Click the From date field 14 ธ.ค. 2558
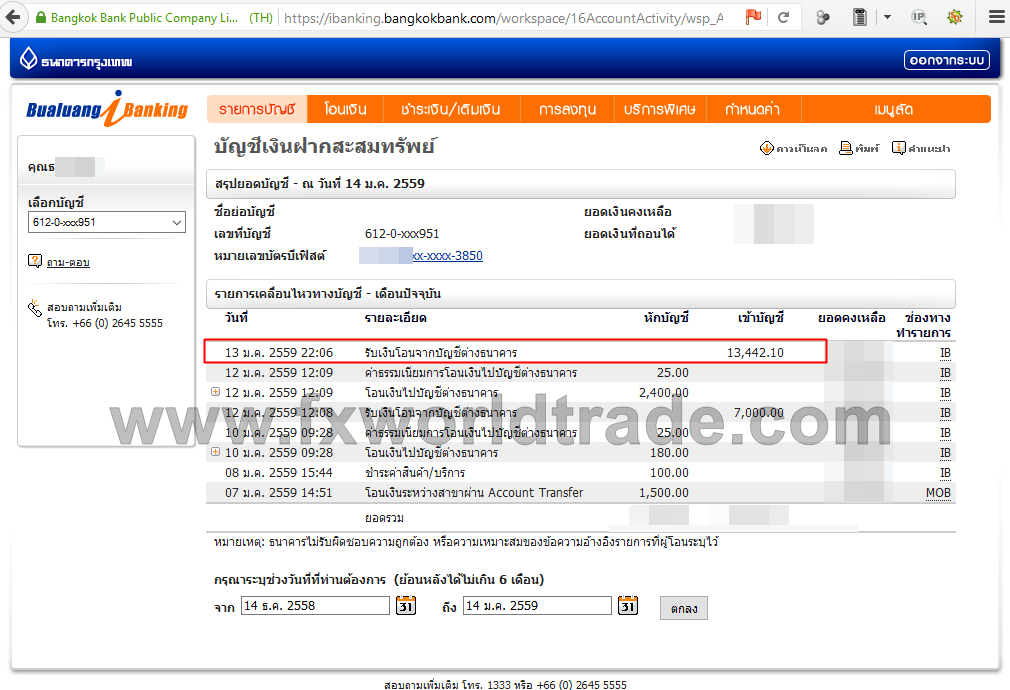The height and width of the screenshot is (690, 1010). 316,606
